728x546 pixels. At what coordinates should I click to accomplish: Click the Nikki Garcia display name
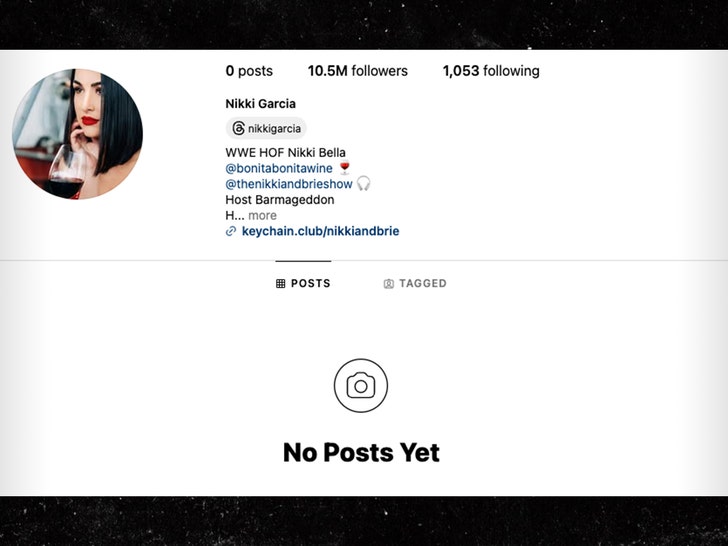point(260,104)
